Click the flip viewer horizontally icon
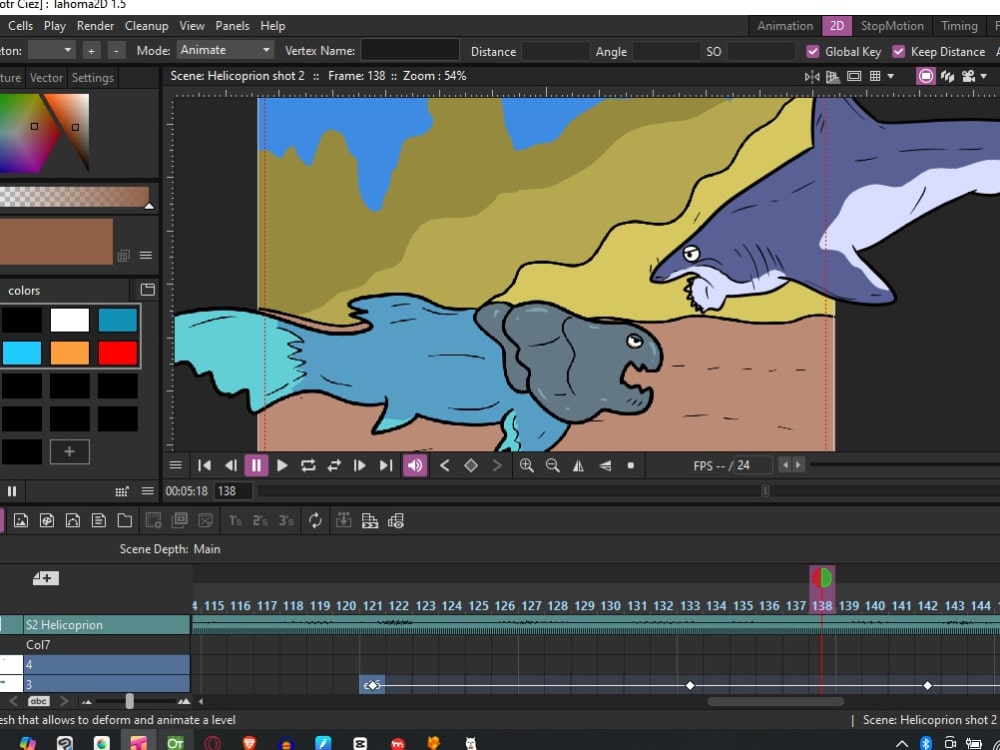The width and height of the screenshot is (1000, 750). [812, 77]
